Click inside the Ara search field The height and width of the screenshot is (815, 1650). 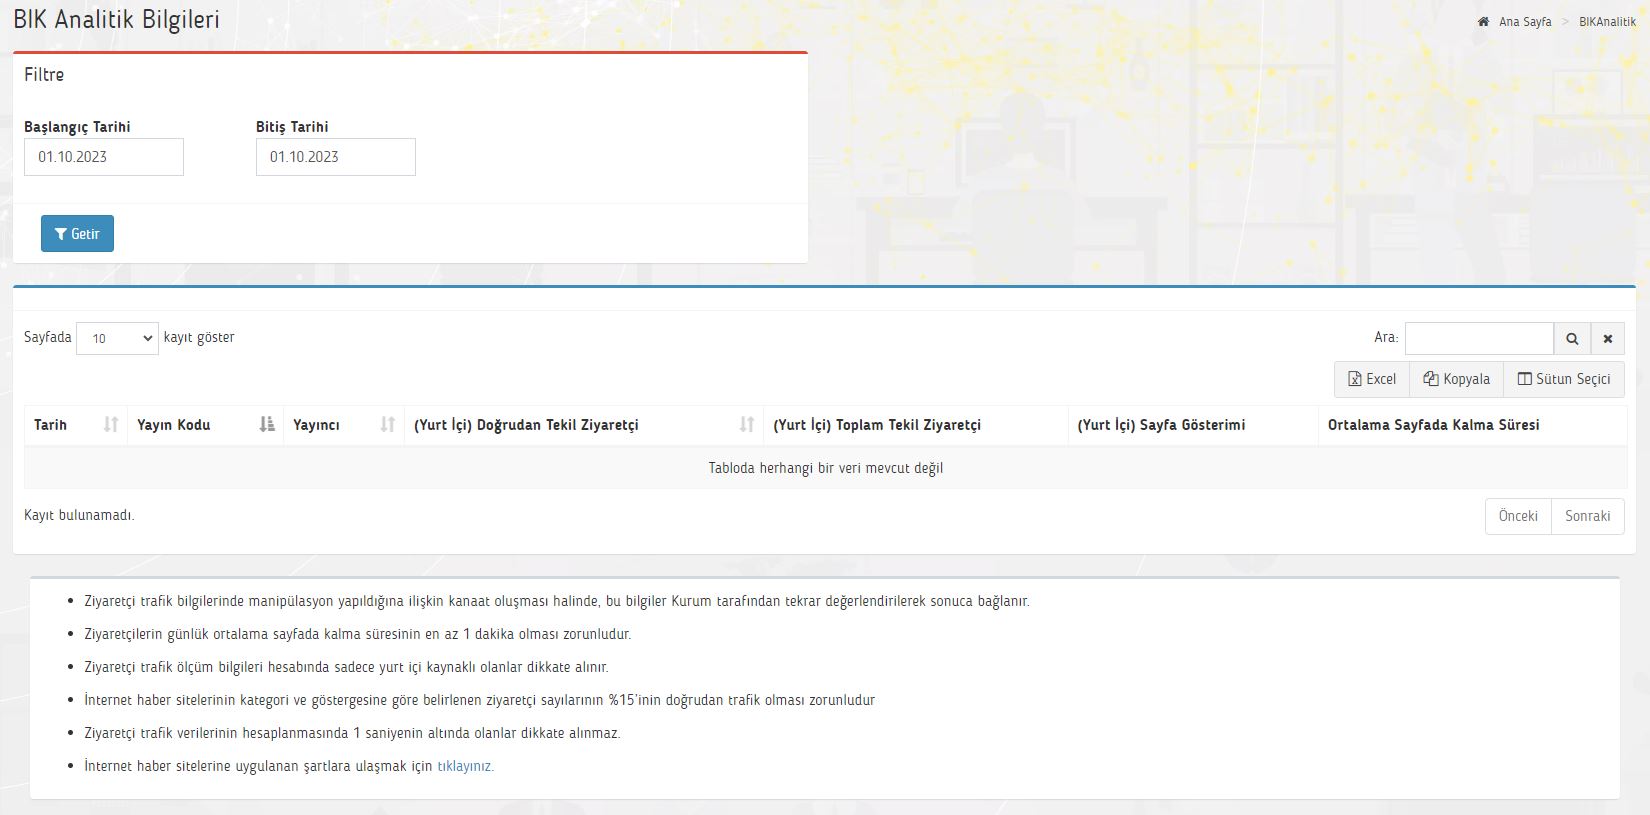click(1478, 339)
